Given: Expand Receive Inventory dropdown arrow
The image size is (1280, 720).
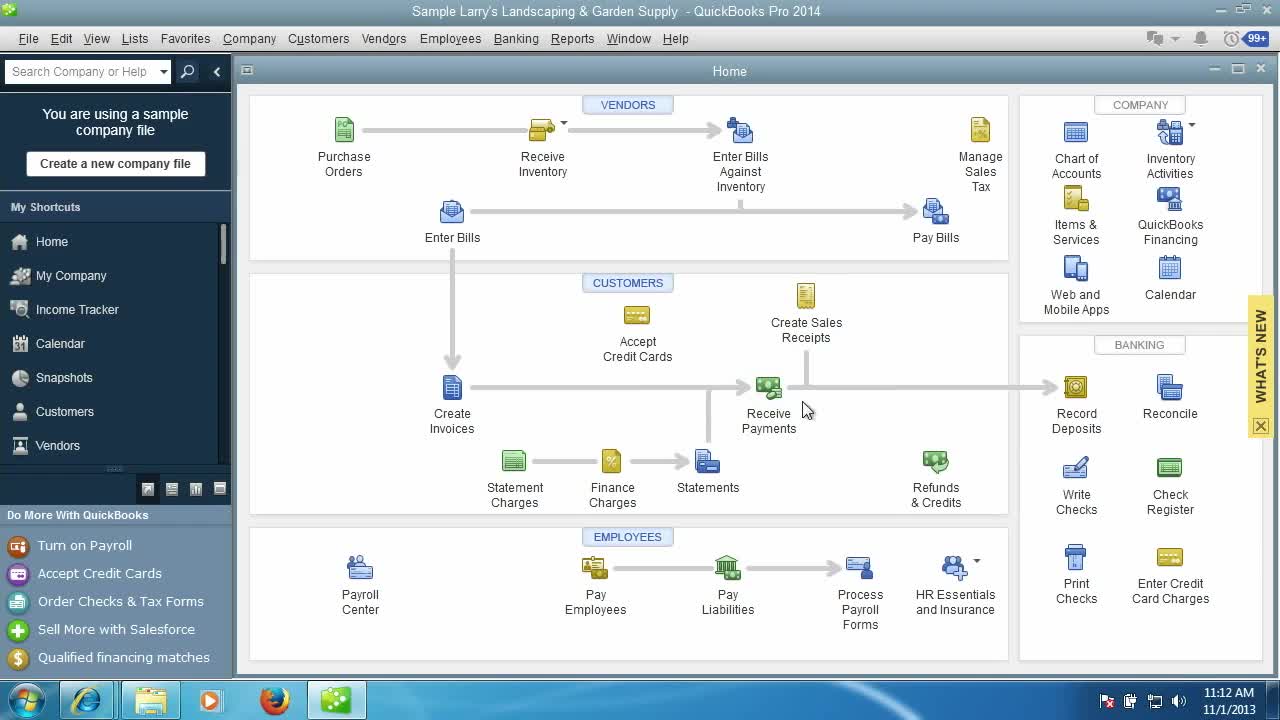Looking at the screenshot, I should (x=564, y=124).
